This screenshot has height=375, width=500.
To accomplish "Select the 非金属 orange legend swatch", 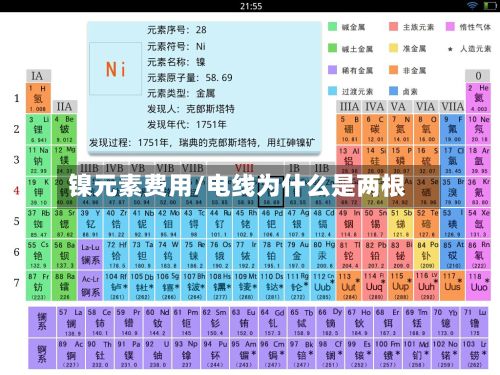I will pyautogui.click(x=394, y=70).
